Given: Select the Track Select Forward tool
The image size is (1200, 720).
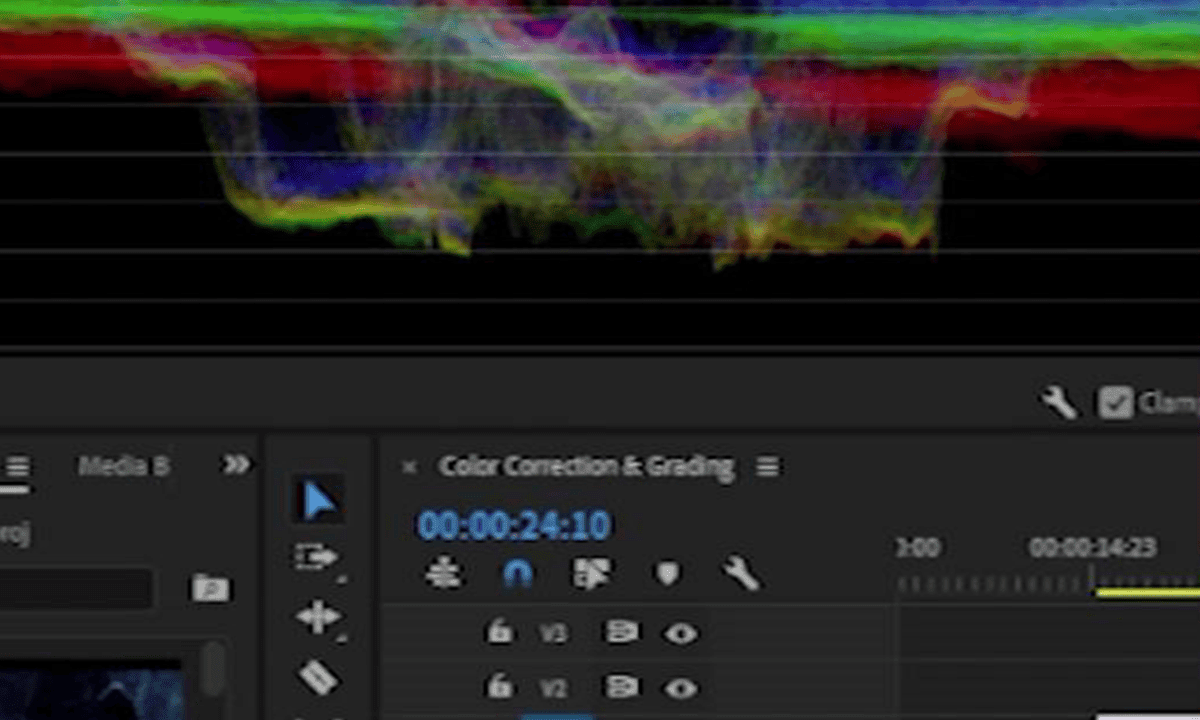Looking at the screenshot, I should click(318, 558).
